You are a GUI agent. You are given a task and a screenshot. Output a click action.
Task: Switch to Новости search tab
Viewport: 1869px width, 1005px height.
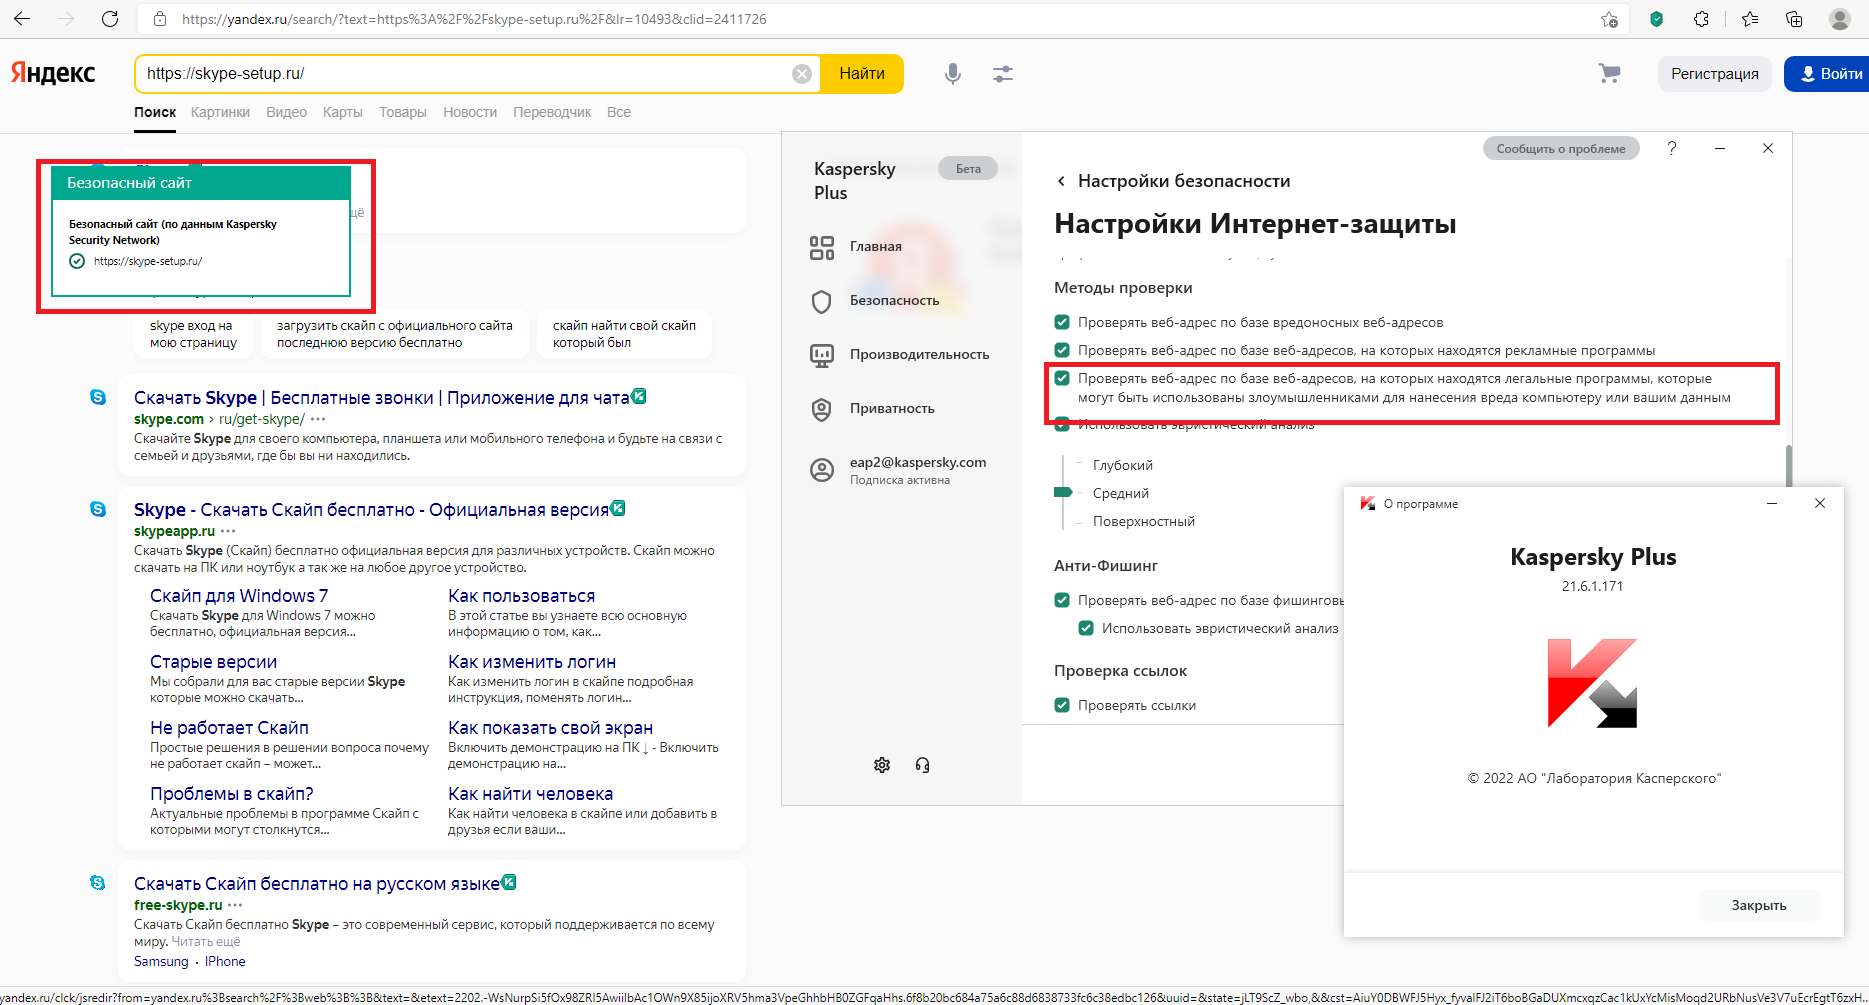click(x=470, y=112)
